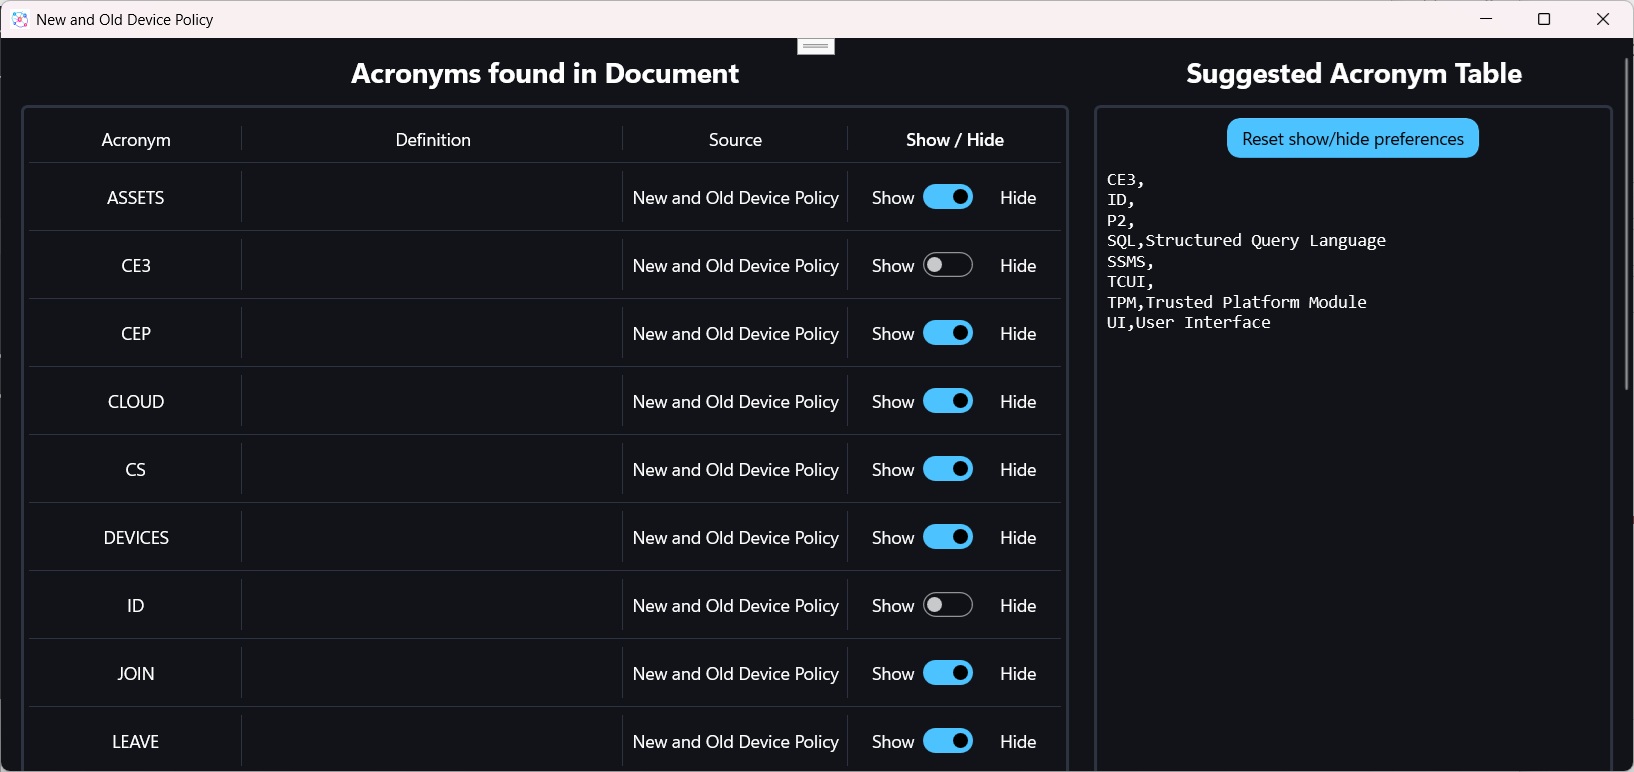The height and width of the screenshot is (772, 1634).
Task: Click 'Acronyms found in Document' heading
Action: coord(545,73)
